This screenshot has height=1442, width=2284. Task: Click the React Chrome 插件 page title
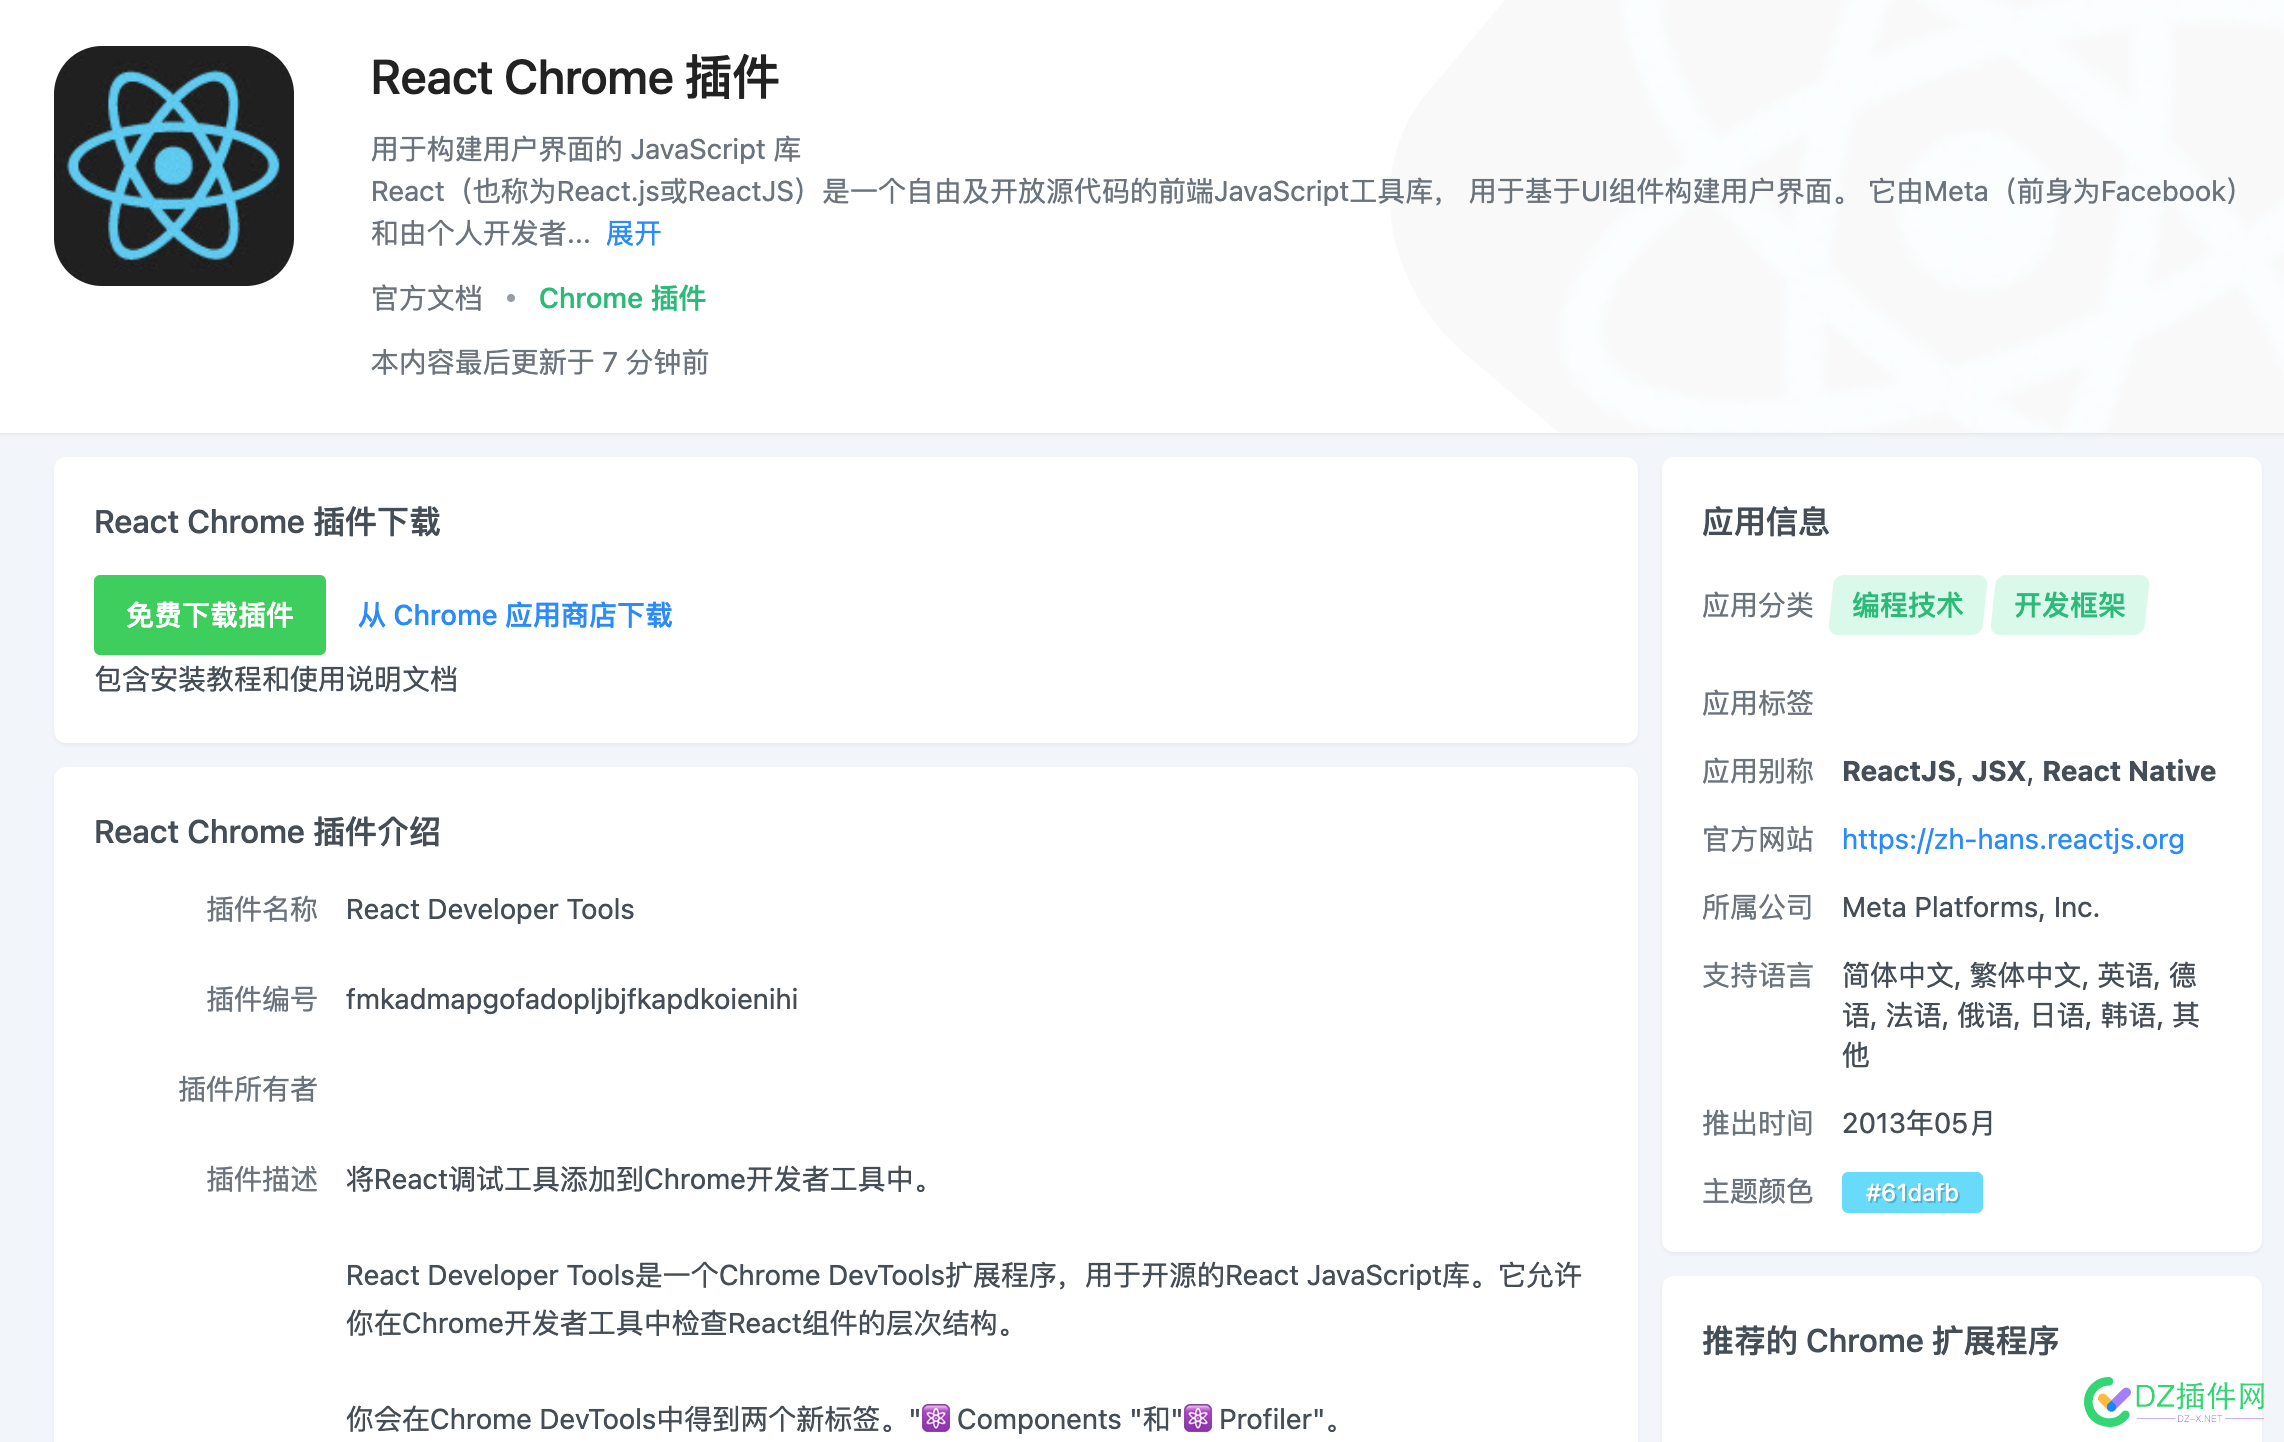[575, 78]
